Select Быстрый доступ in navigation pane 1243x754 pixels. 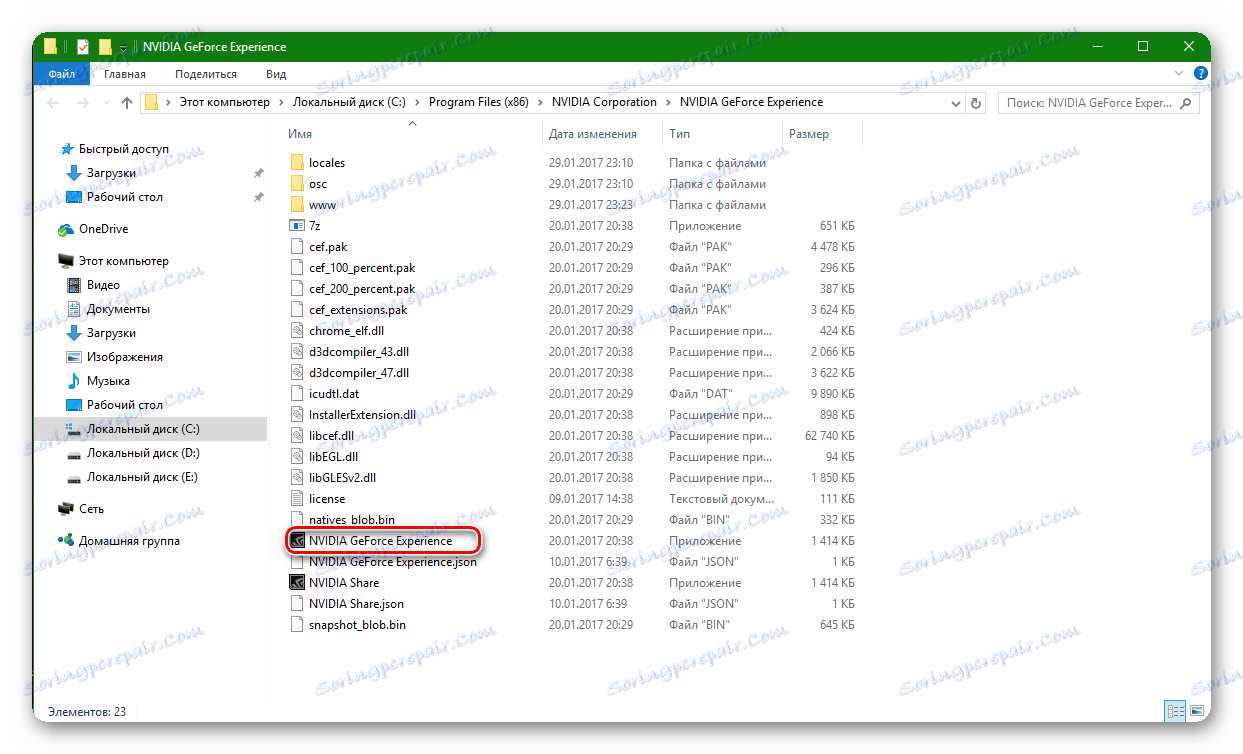[124, 149]
